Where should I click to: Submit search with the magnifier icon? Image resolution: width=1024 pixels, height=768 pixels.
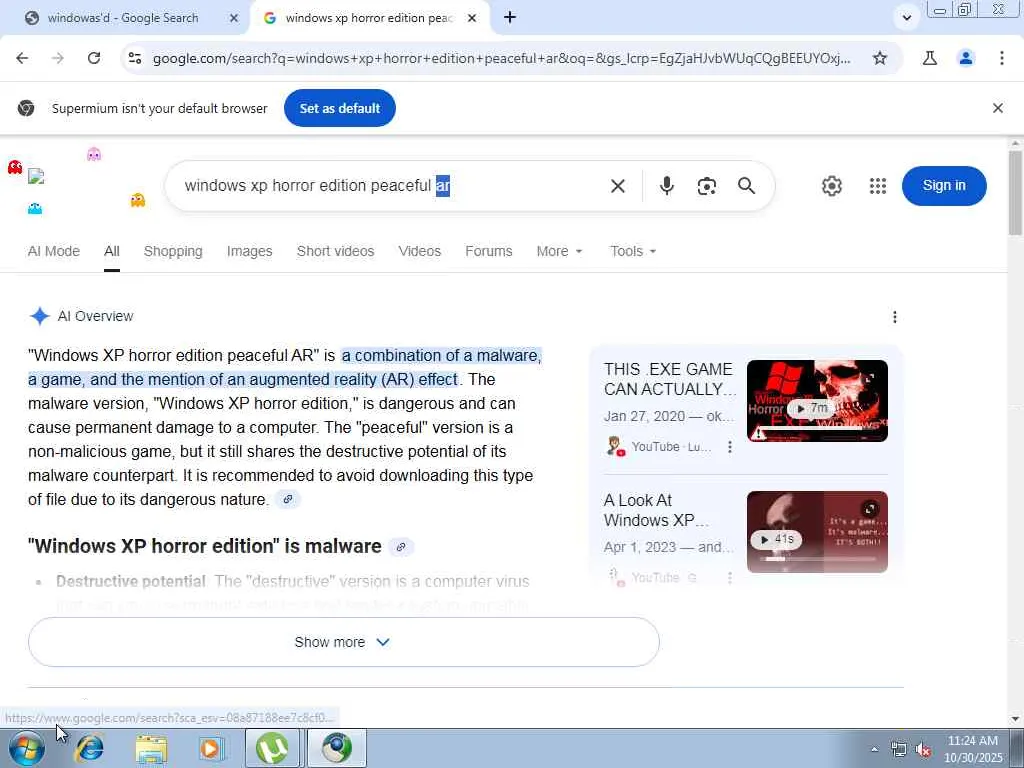click(746, 186)
